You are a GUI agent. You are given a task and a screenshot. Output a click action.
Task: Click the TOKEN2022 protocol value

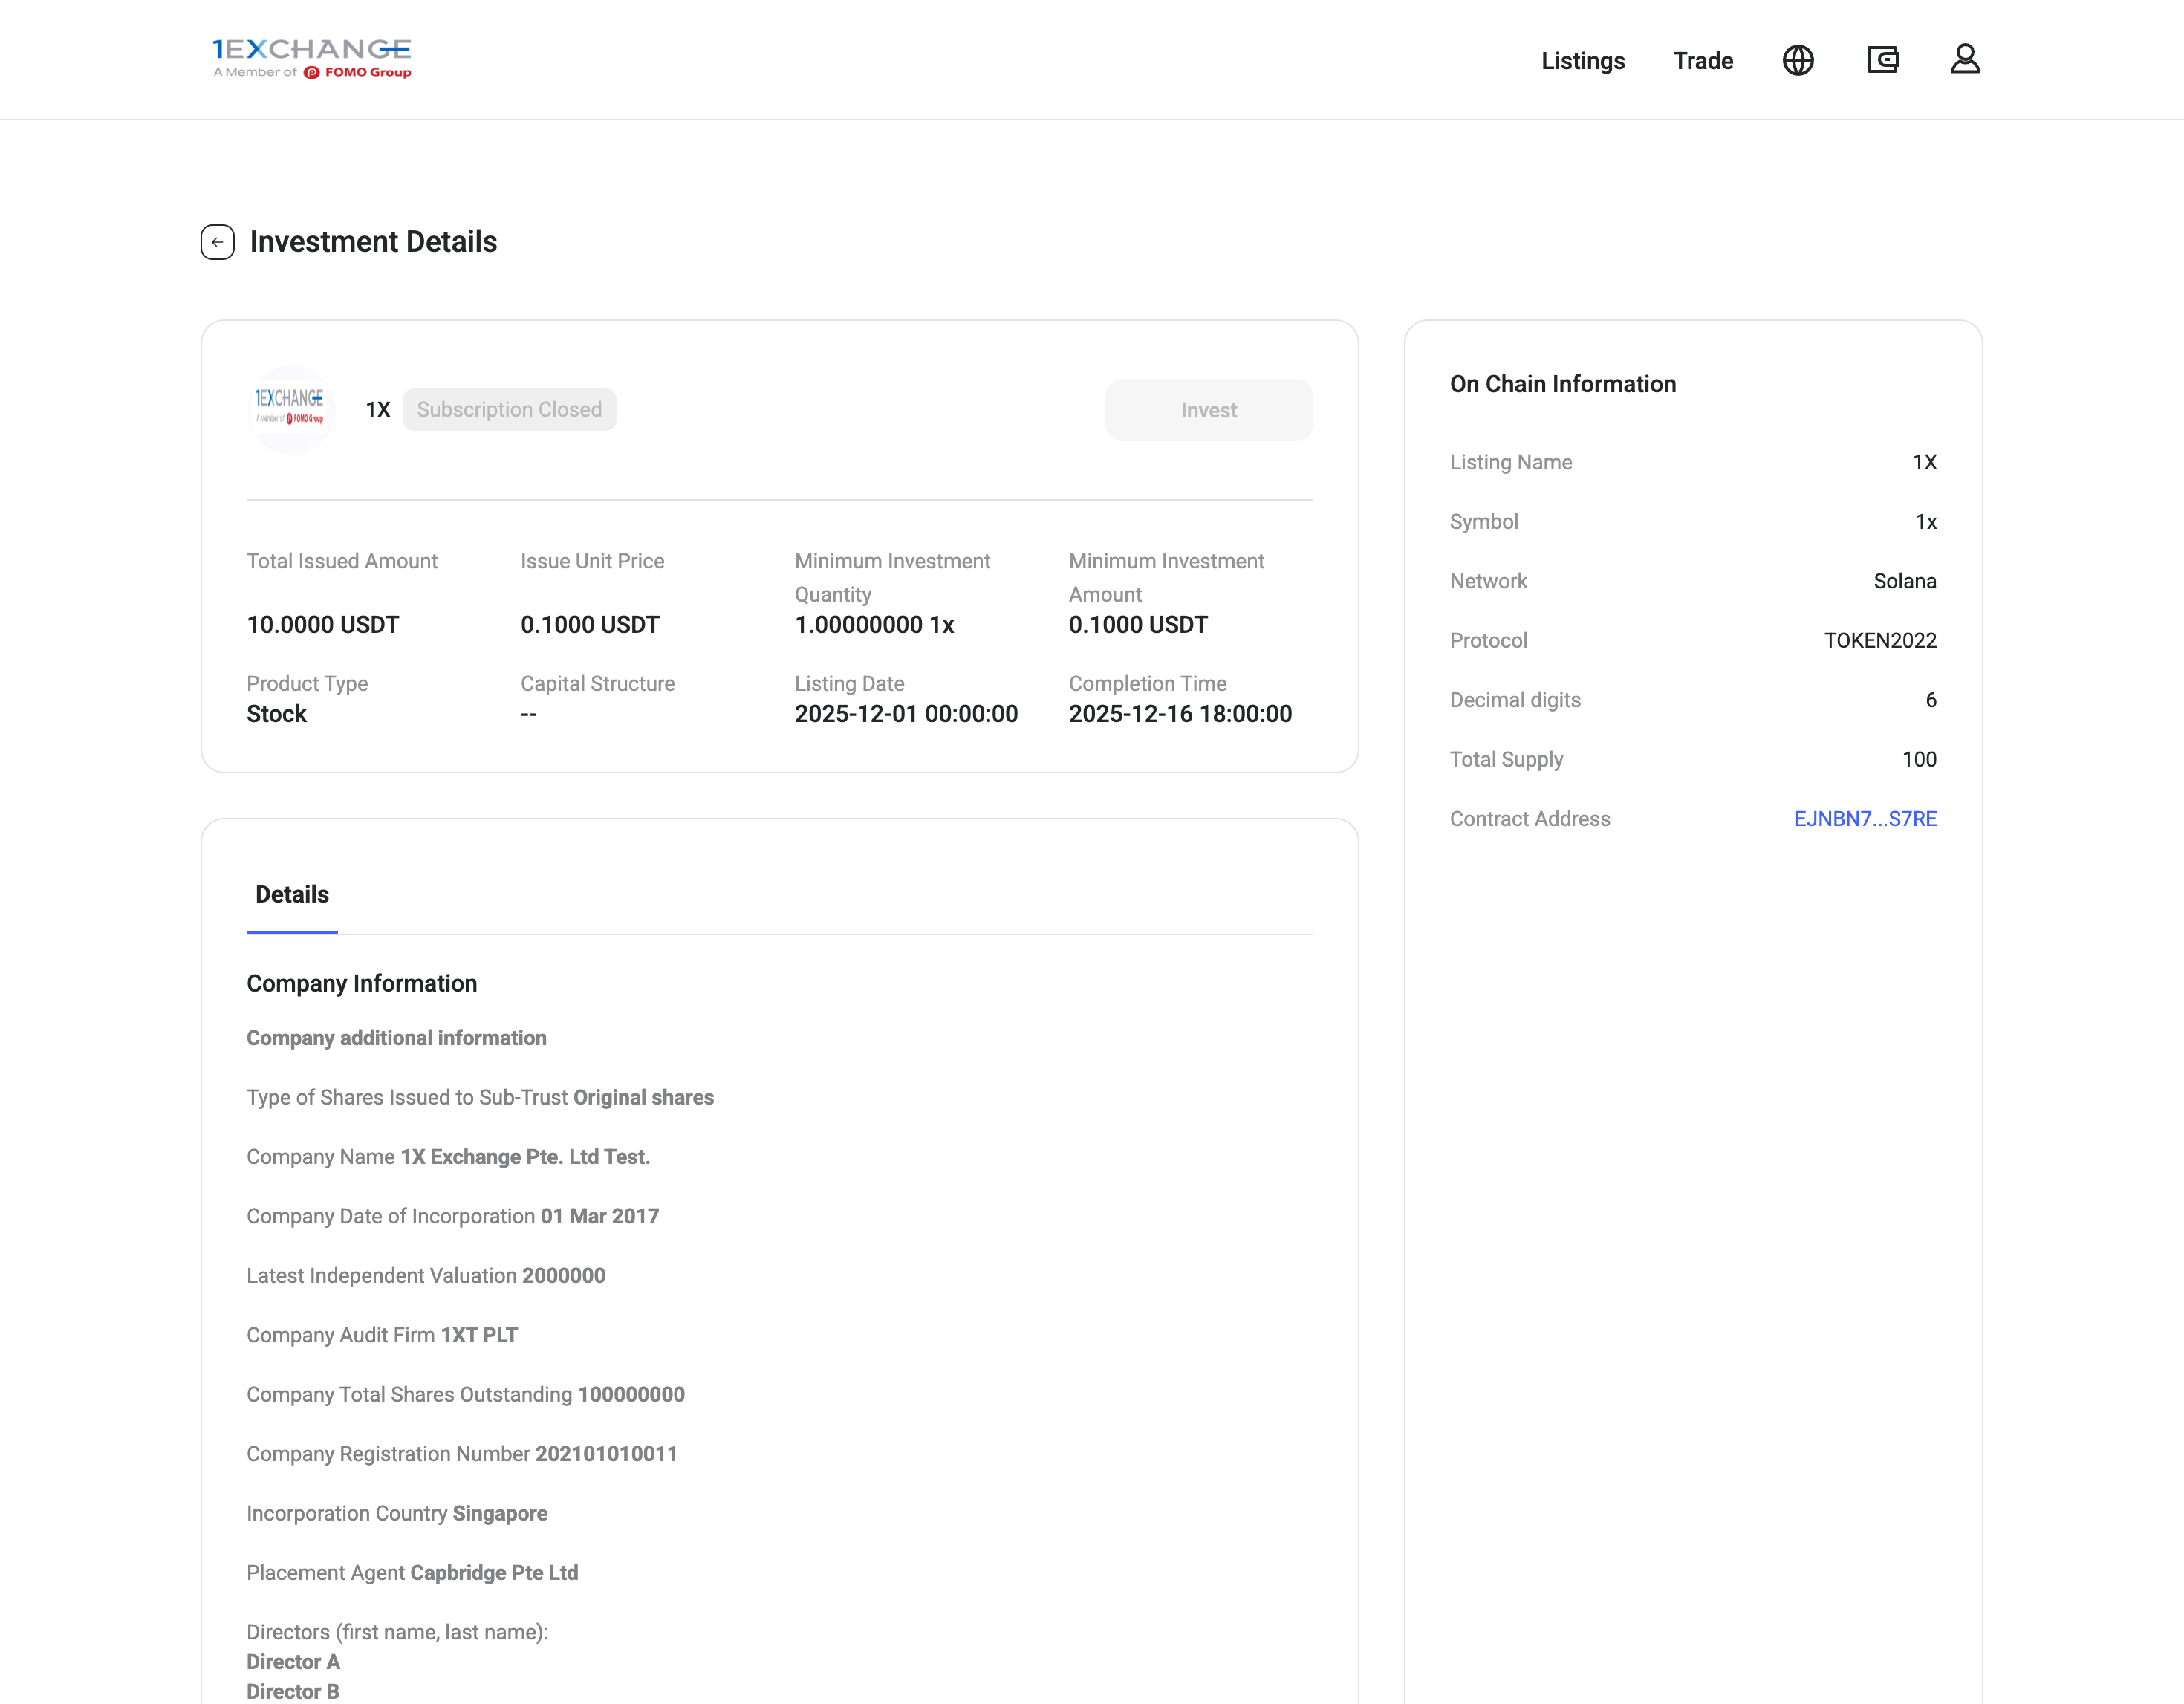click(1880, 641)
